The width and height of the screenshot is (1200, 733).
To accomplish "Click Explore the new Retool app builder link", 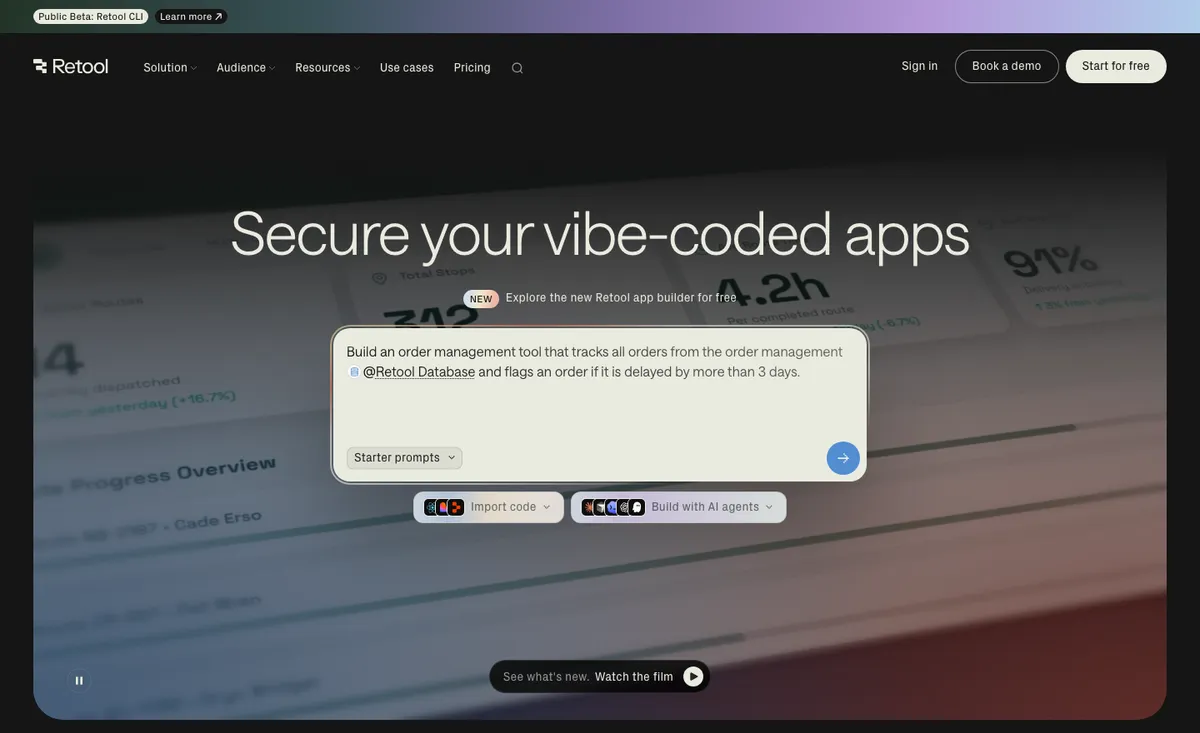I will pos(621,298).
